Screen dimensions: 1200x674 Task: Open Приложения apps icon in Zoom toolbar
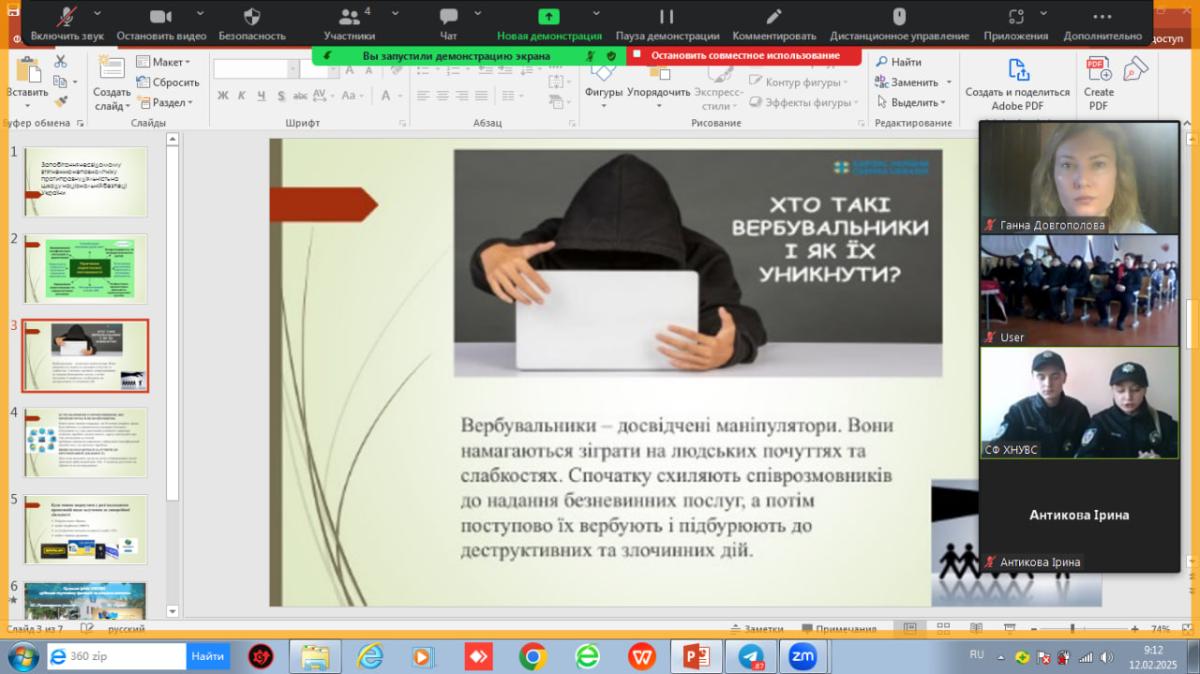1016,16
